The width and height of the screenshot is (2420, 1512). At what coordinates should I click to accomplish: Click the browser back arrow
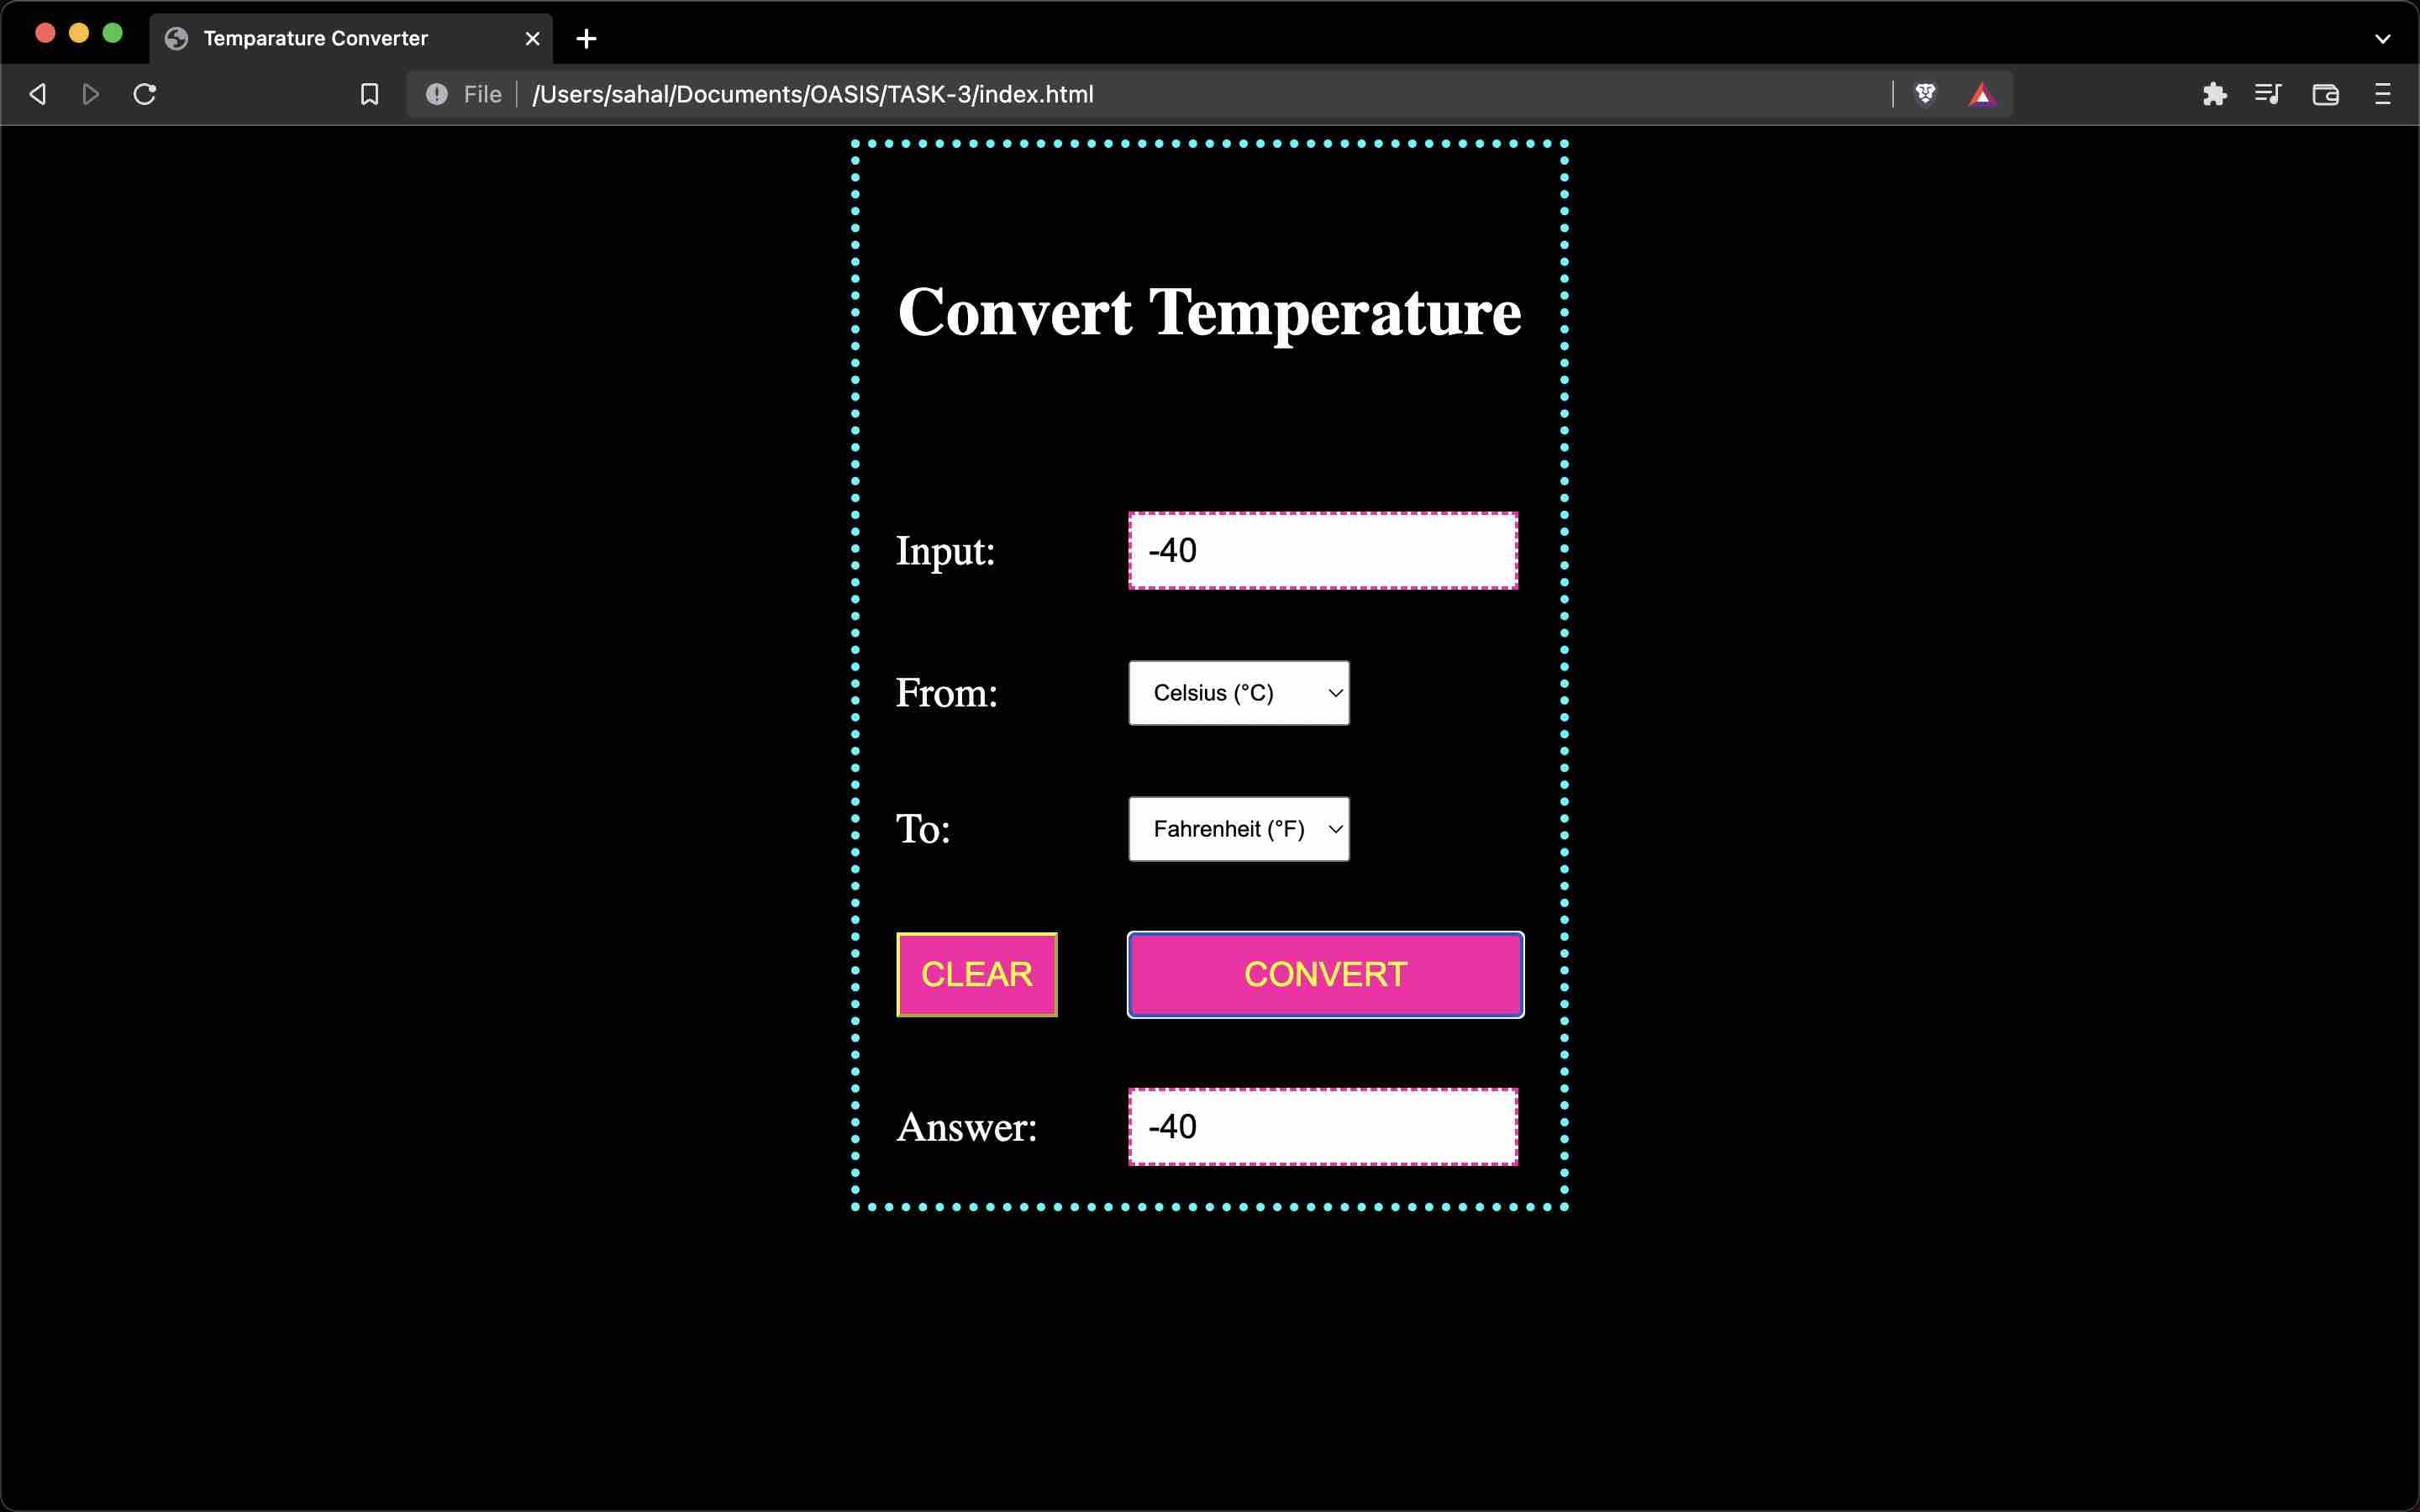(x=38, y=94)
